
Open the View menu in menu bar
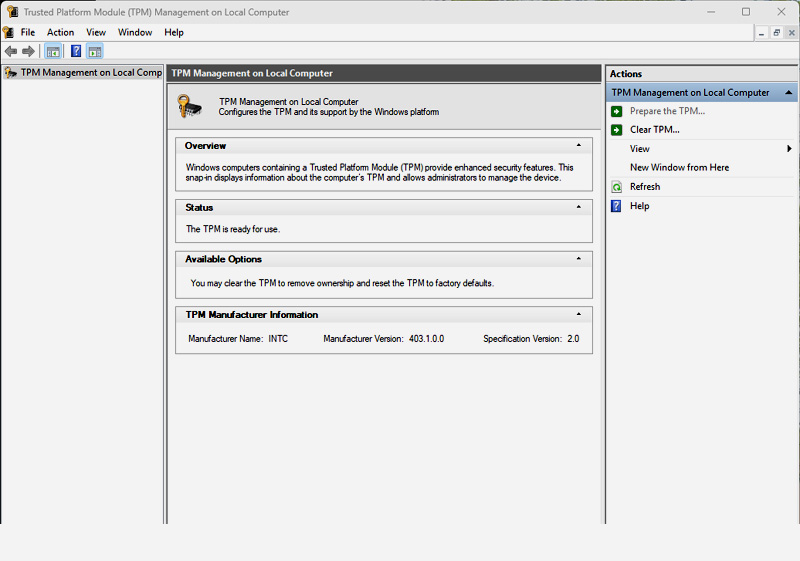coord(96,32)
